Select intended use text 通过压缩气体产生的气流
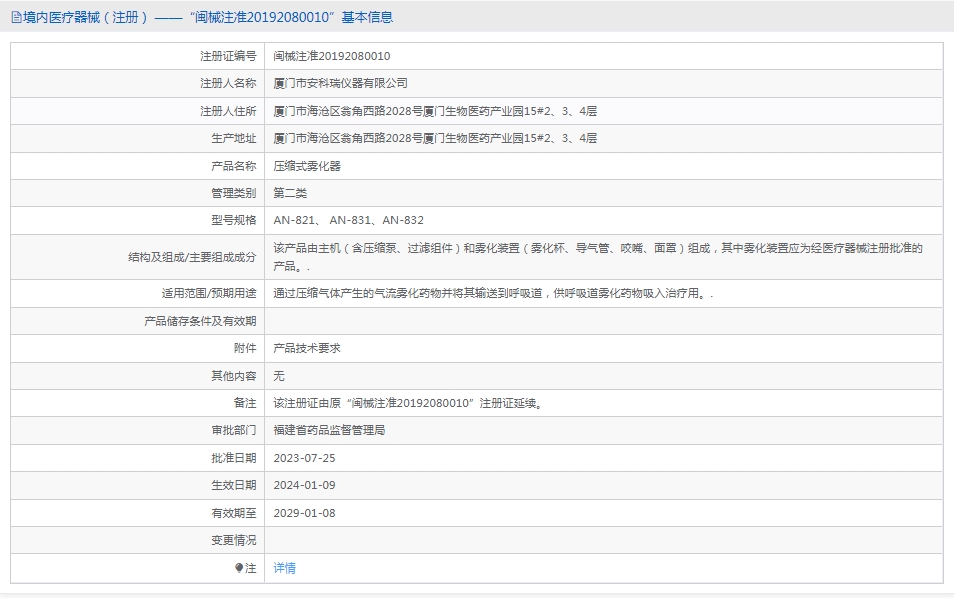Image resolution: width=954 pixels, height=598 pixels. click(x=493, y=293)
